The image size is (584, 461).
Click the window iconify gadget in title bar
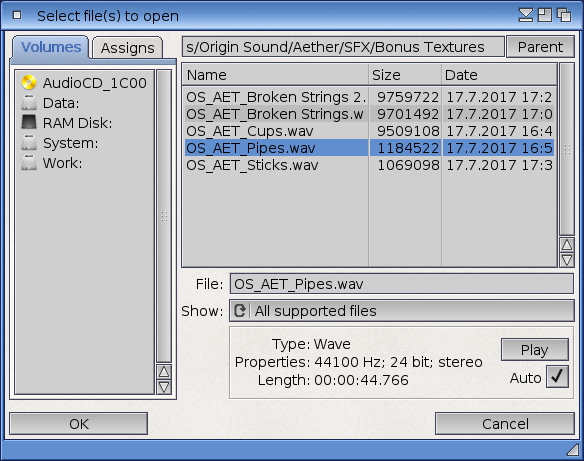pos(526,15)
